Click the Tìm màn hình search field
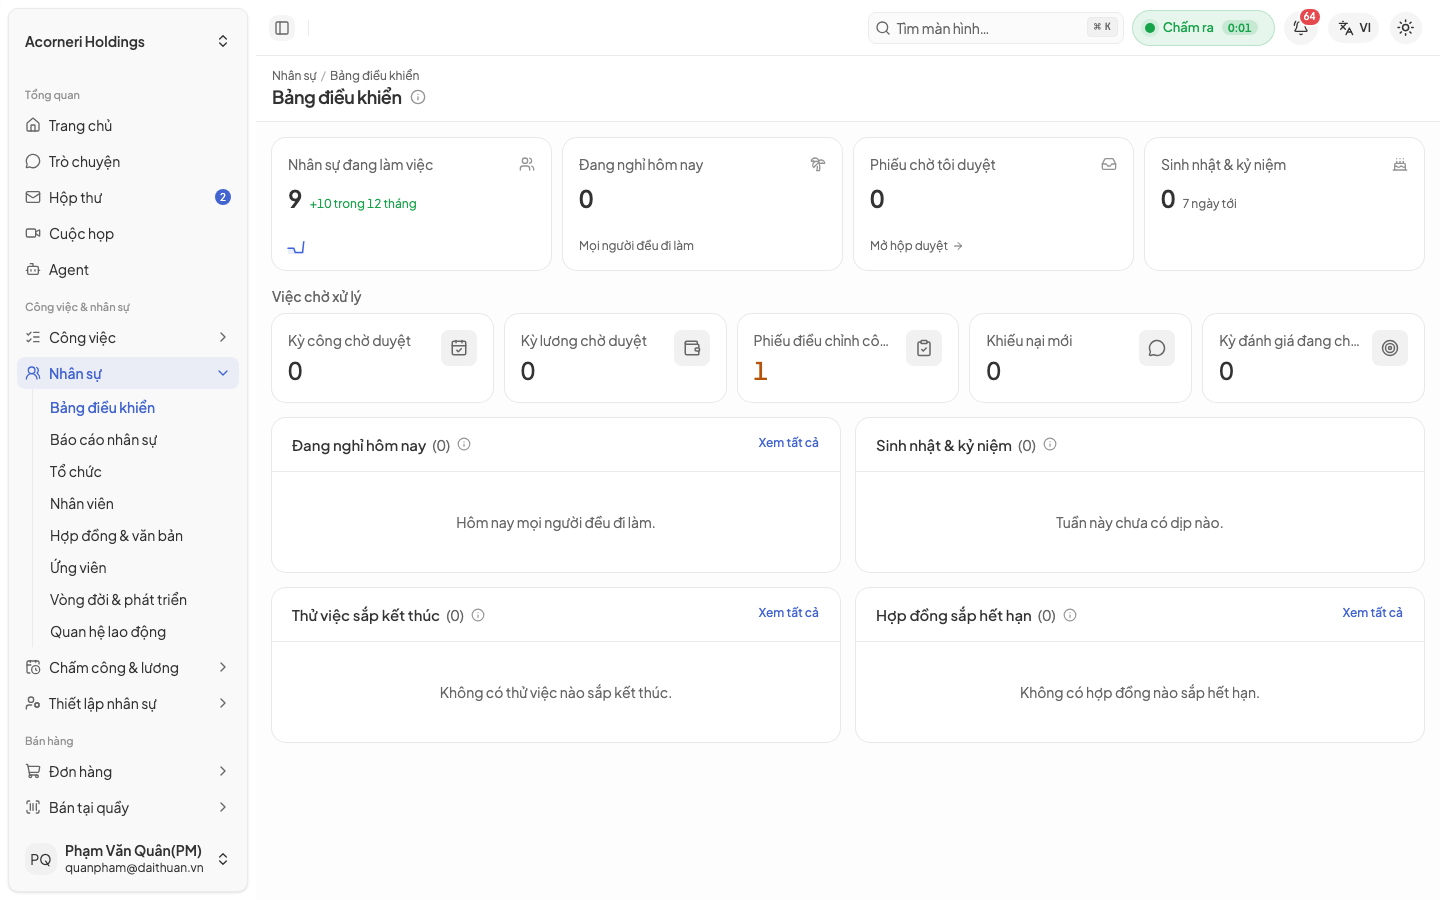This screenshot has width=1440, height=900. pyautogui.click(x=995, y=28)
